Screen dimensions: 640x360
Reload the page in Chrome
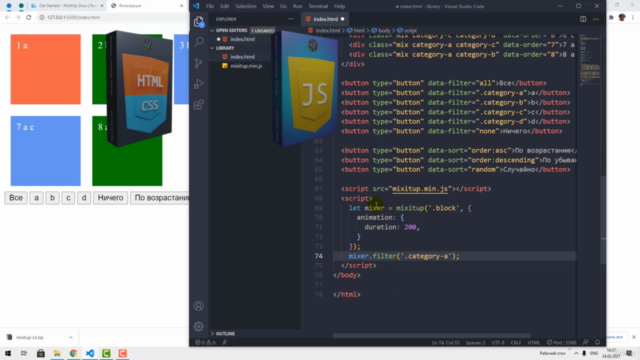click(29, 17)
